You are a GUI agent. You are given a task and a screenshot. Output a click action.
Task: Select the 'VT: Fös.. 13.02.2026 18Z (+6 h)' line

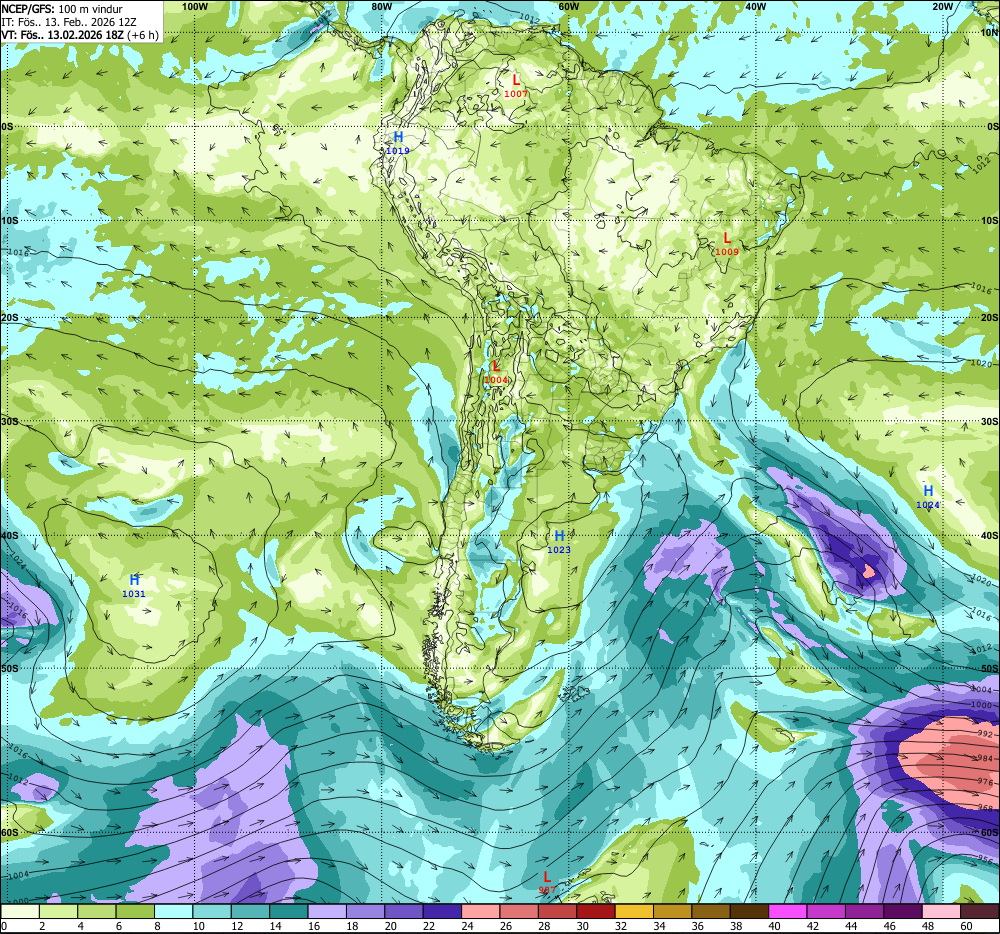pos(80,35)
